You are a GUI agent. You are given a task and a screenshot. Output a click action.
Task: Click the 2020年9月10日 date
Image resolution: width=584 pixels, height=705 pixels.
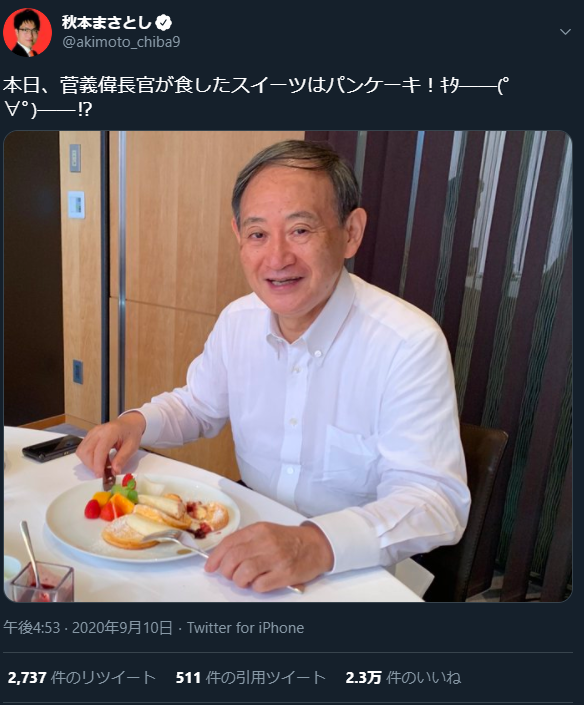(122, 628)
